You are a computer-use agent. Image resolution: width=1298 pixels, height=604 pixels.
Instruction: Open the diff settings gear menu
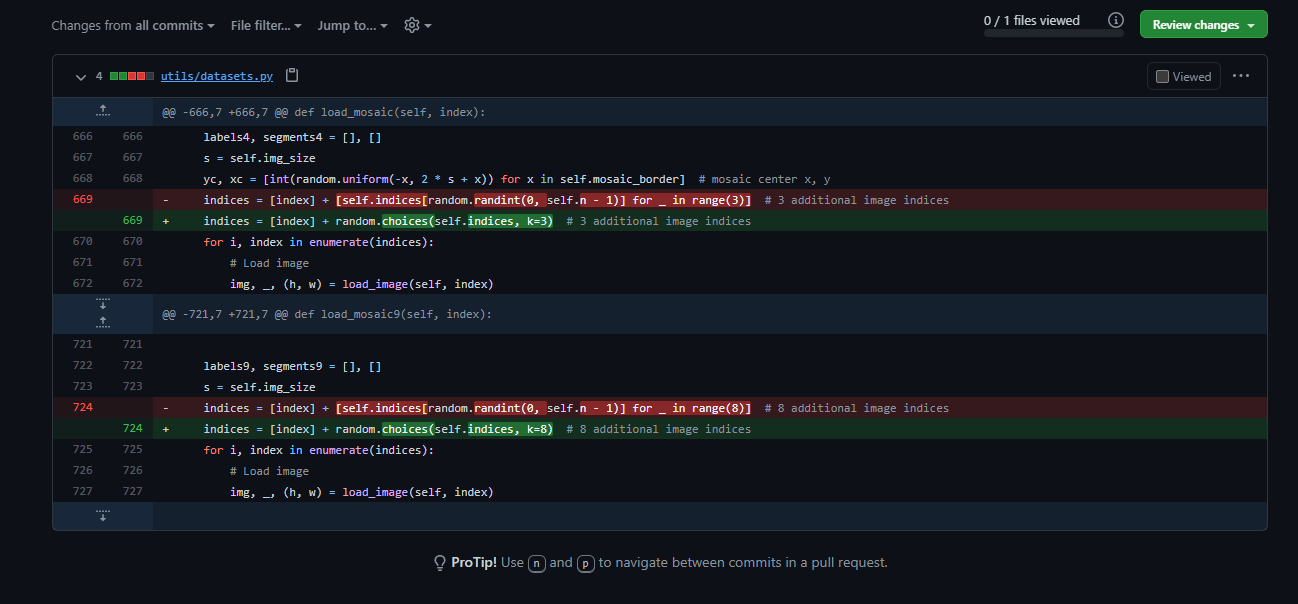tap(418, 25)
